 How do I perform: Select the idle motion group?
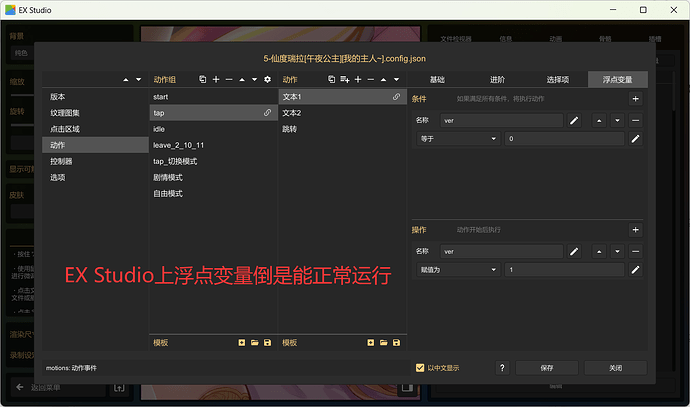(x=213, y=129)
